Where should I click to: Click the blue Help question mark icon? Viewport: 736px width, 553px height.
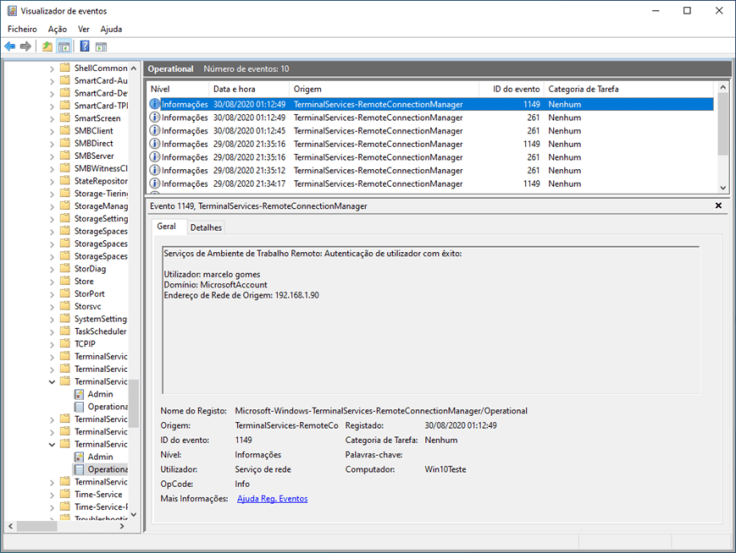[85, 46]
